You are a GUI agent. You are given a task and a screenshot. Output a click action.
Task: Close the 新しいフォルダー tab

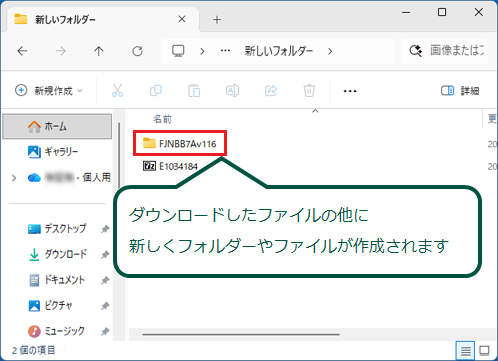point(182,19)
